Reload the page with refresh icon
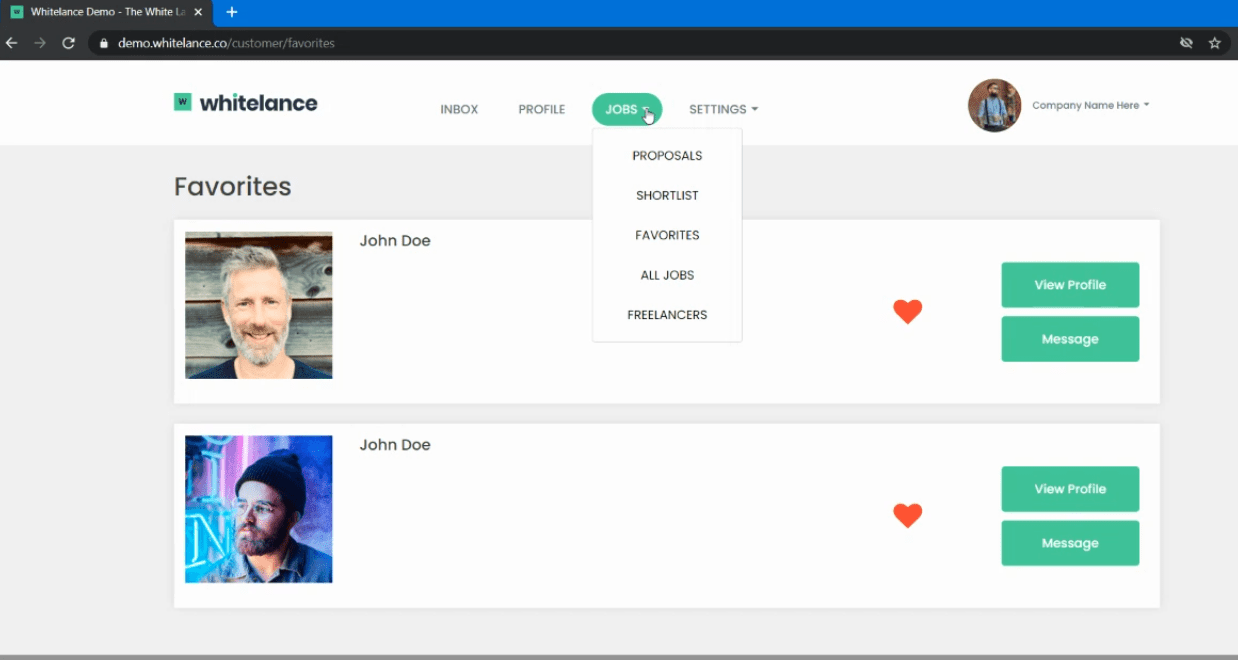Screen dimensions: 1238x660 click(x=68, y=43)
